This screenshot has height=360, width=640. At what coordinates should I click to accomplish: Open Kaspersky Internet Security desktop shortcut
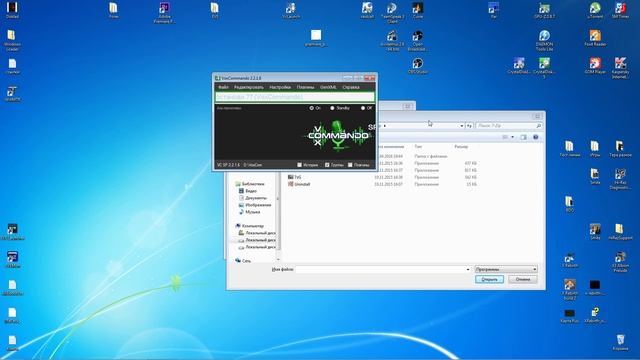[x=620, y=68]
